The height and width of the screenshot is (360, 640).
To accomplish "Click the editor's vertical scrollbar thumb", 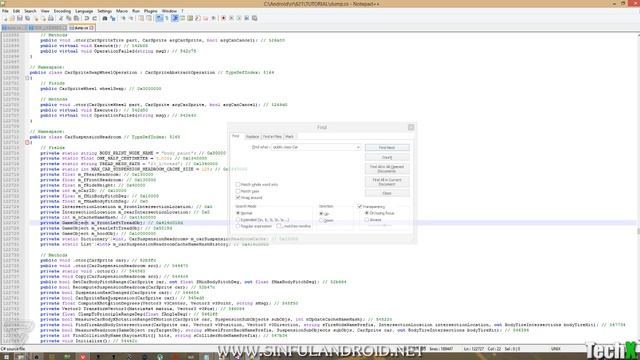I will coord(638,231).
